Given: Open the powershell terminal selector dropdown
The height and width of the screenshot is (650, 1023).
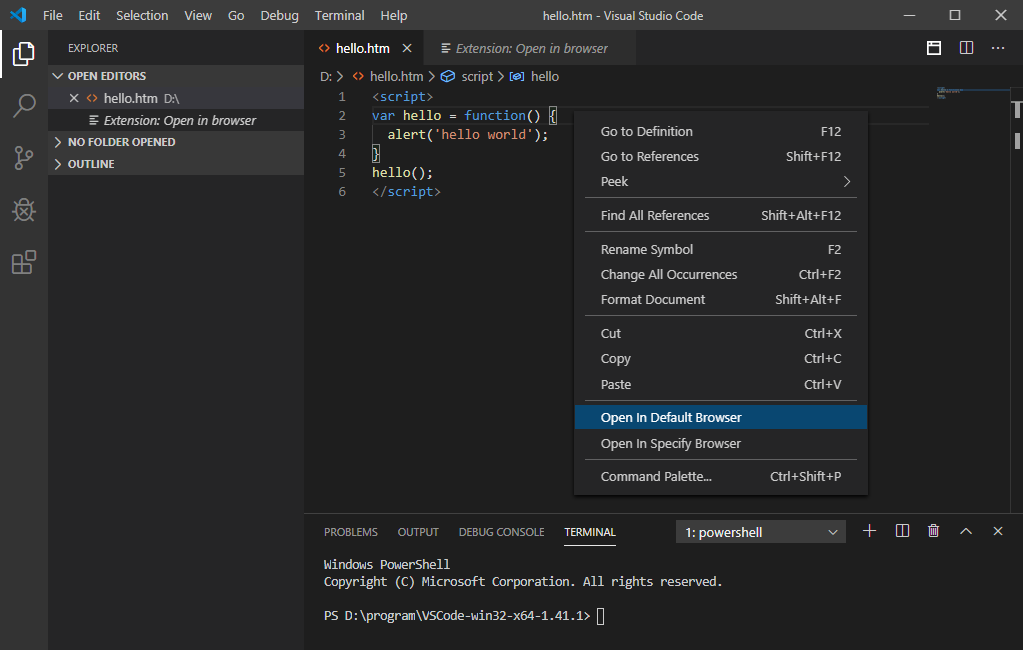Looking at the screenshot, I should [x=761, y=533].
